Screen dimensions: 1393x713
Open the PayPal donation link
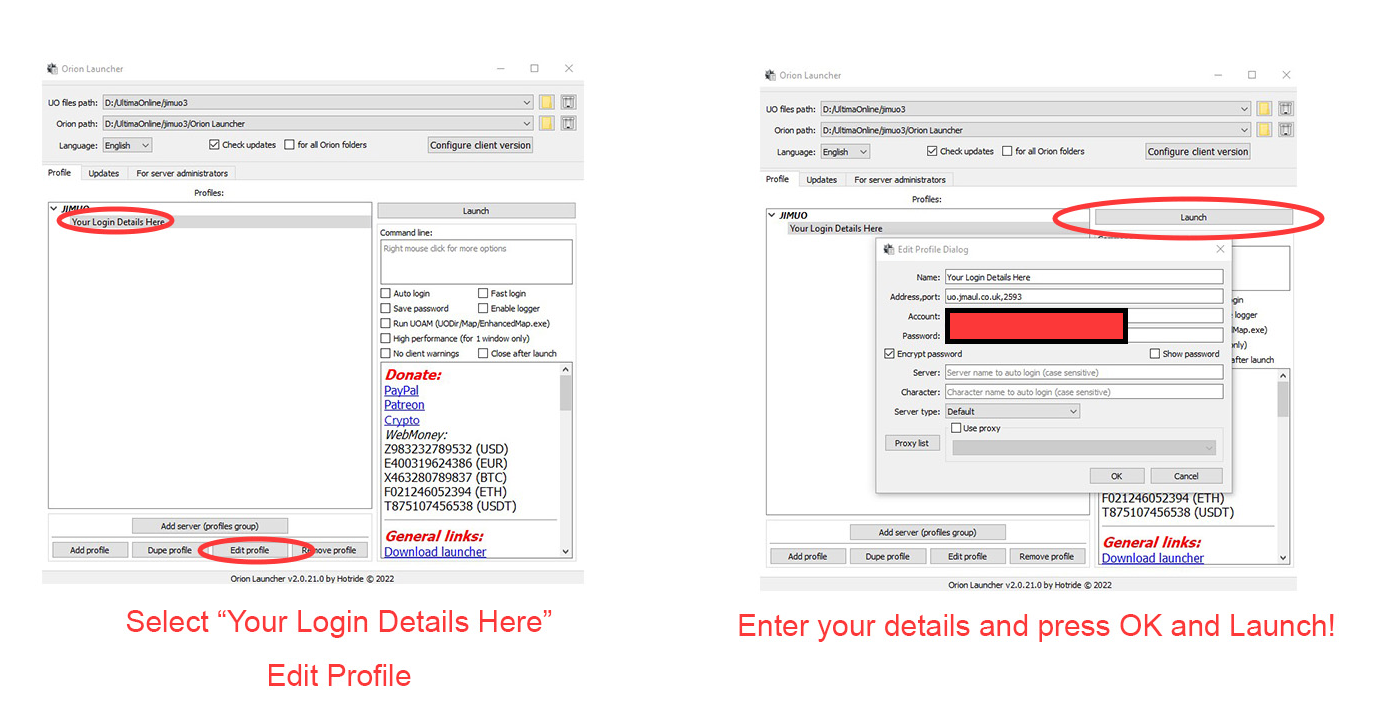[x=401, y=391]
